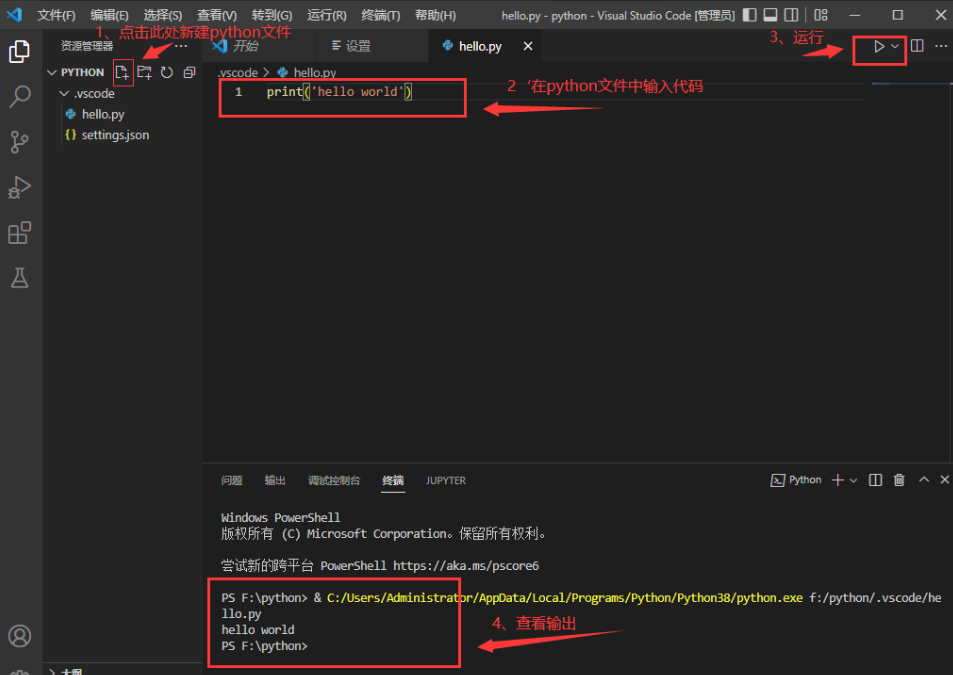Viewport: 953px width, 675px height.
Task: Collapse the PYTHON workspace section
Action: [76, 72]
